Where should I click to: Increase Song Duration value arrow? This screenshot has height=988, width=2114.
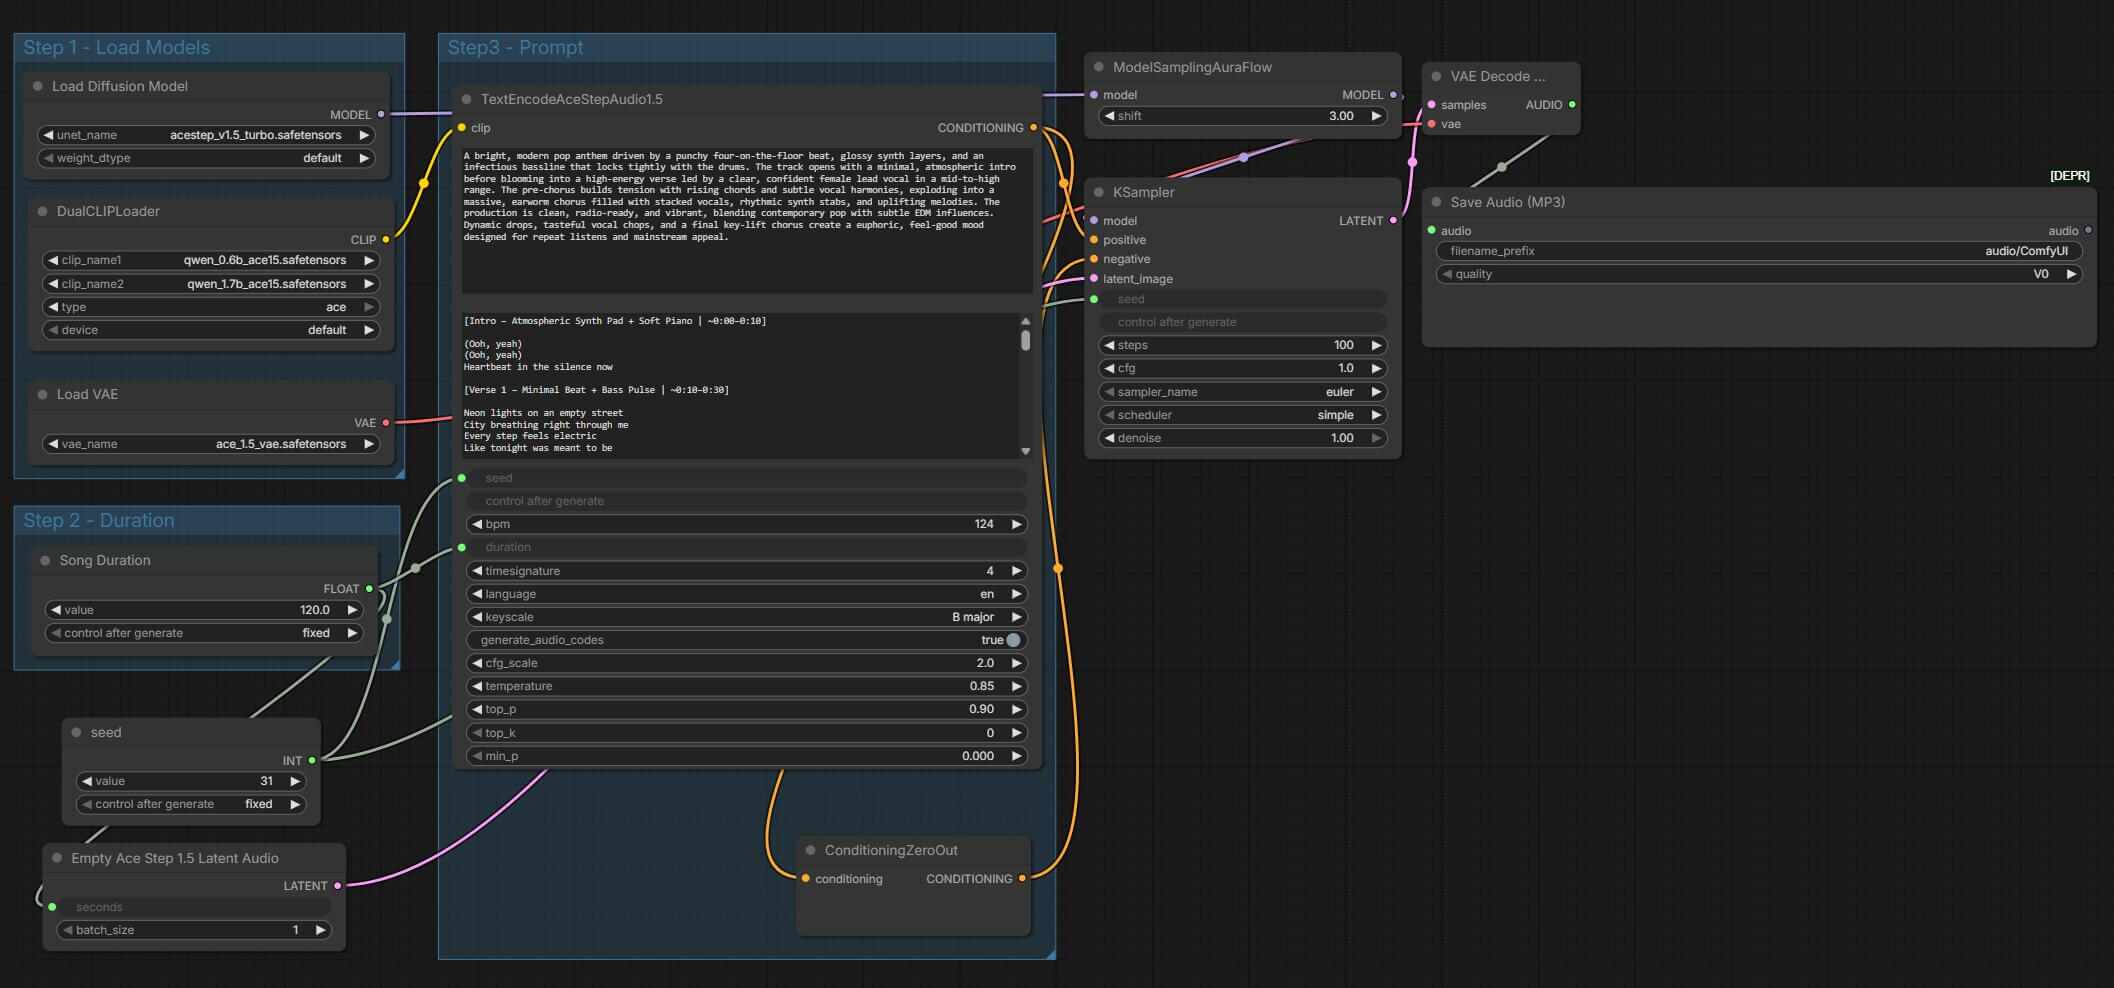352,610
